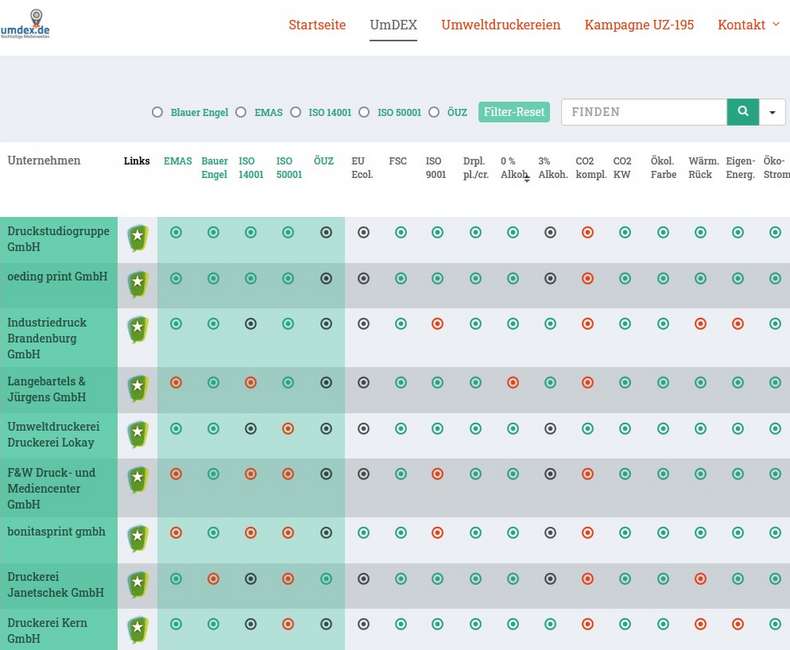This screenshot has height=650, width=790.
Task: Click the Druckstudiogruppe GmbH company name
Action: (58, 239)
